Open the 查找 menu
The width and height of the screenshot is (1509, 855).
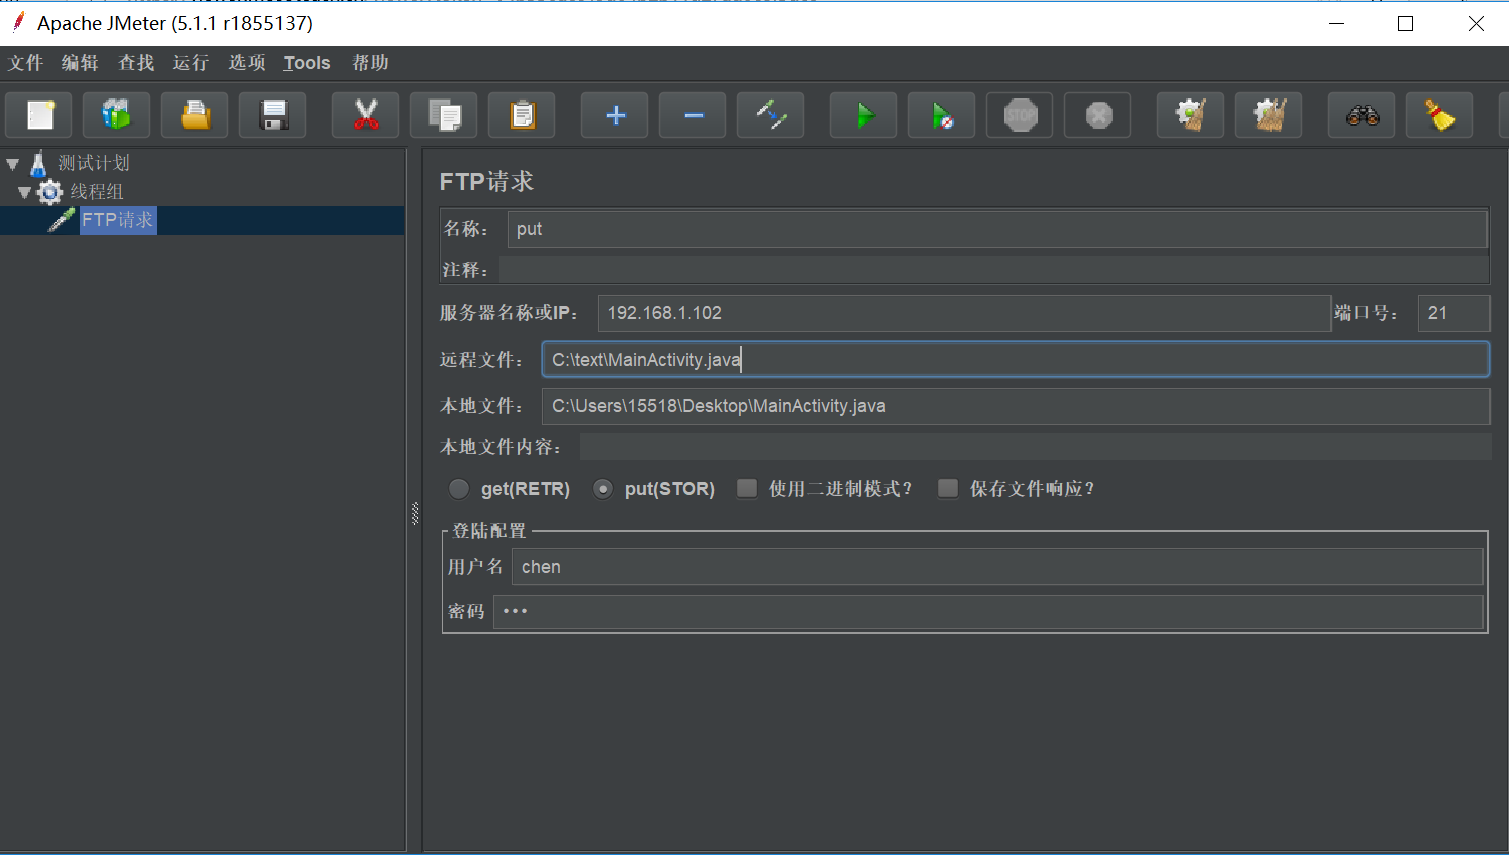(x=136, y=63)
